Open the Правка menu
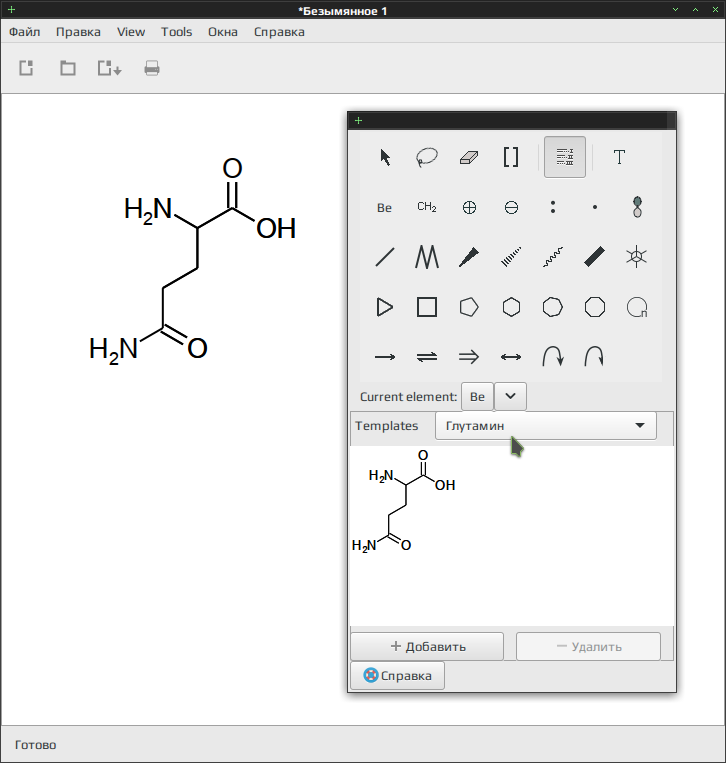 coord(78,32)
